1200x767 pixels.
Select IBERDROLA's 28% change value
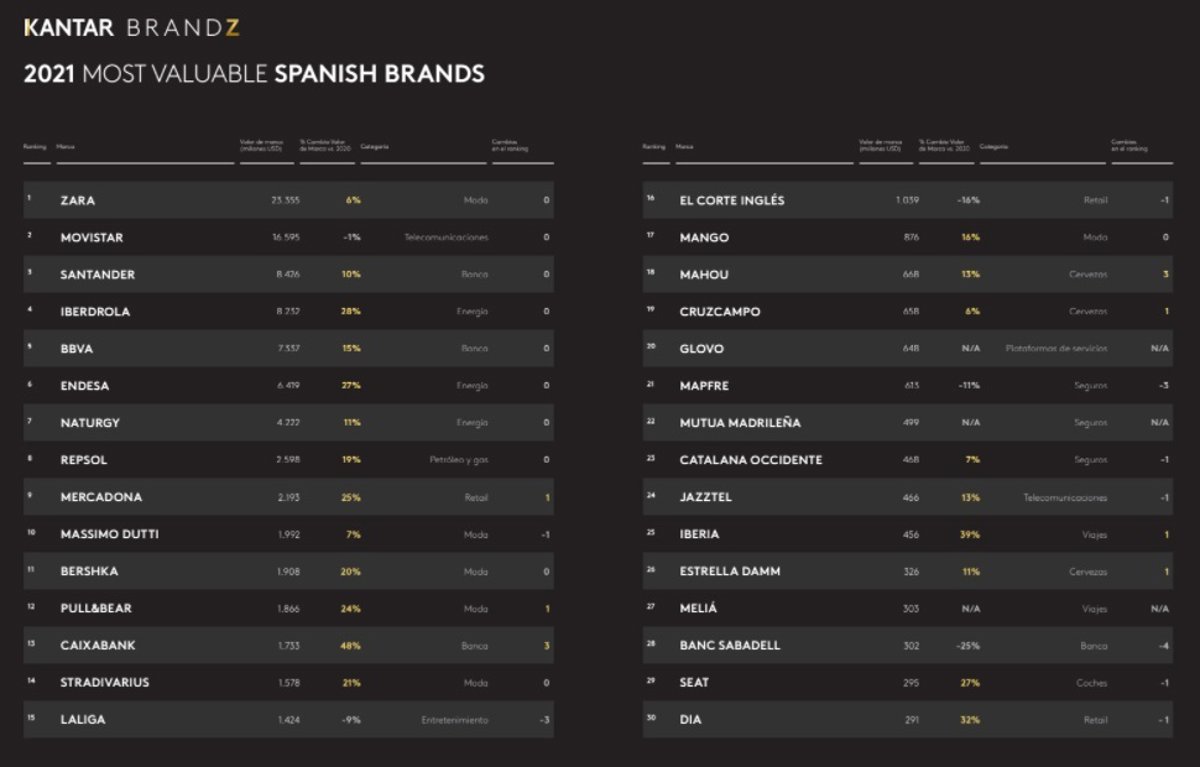[350, 312]
